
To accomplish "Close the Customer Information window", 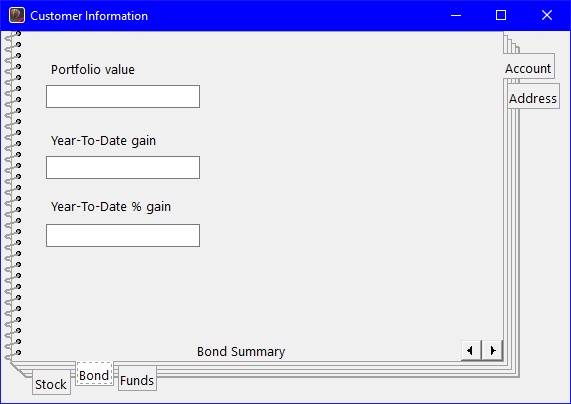I will (547, 15).
